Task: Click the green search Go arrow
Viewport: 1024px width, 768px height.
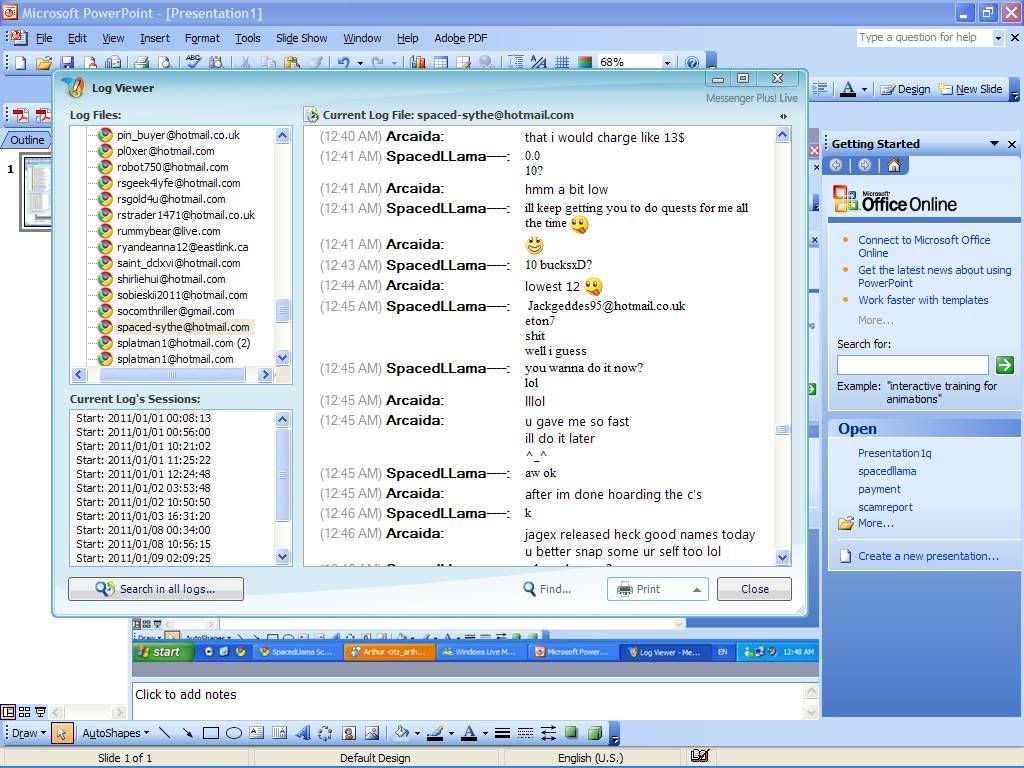Action: [x=1004, y=364]
